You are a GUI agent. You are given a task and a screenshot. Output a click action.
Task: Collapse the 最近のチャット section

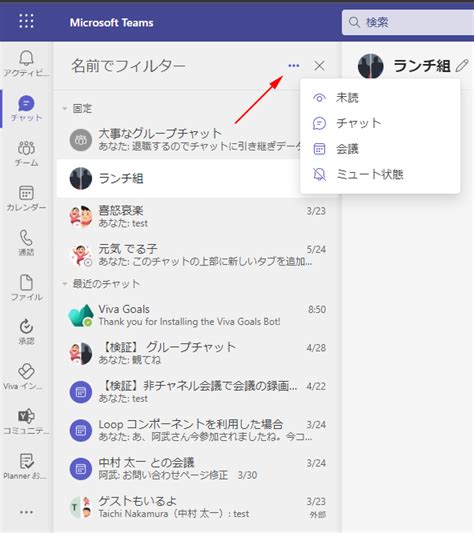65,283
